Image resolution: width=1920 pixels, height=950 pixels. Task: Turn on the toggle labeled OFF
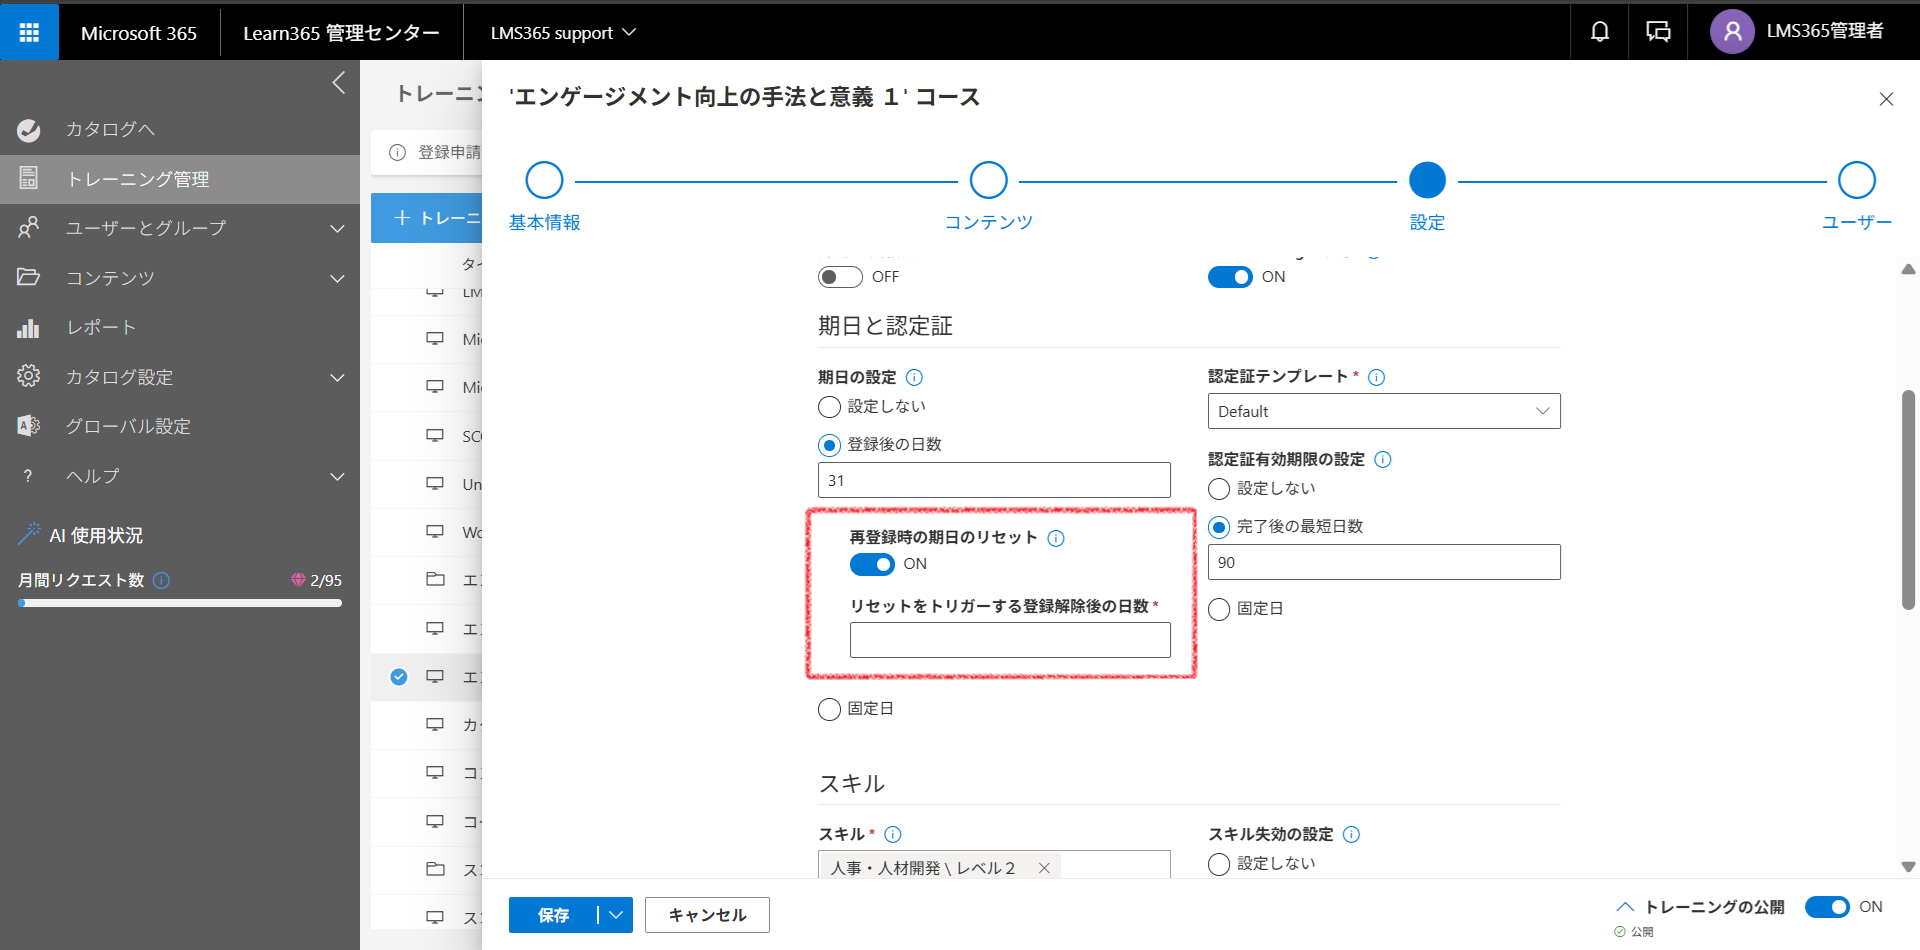point(840,277)
